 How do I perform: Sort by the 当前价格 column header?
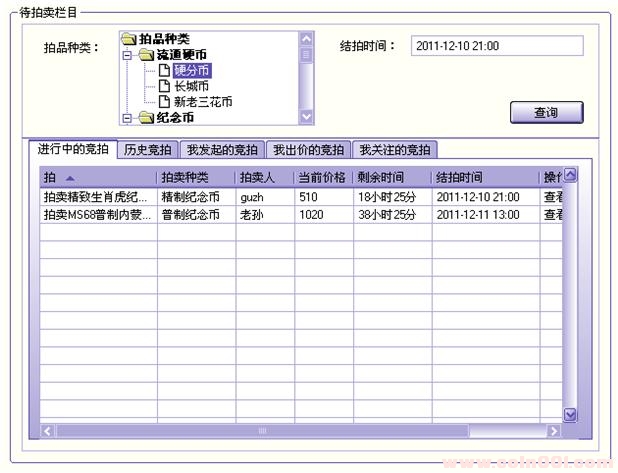click(322, 177)
